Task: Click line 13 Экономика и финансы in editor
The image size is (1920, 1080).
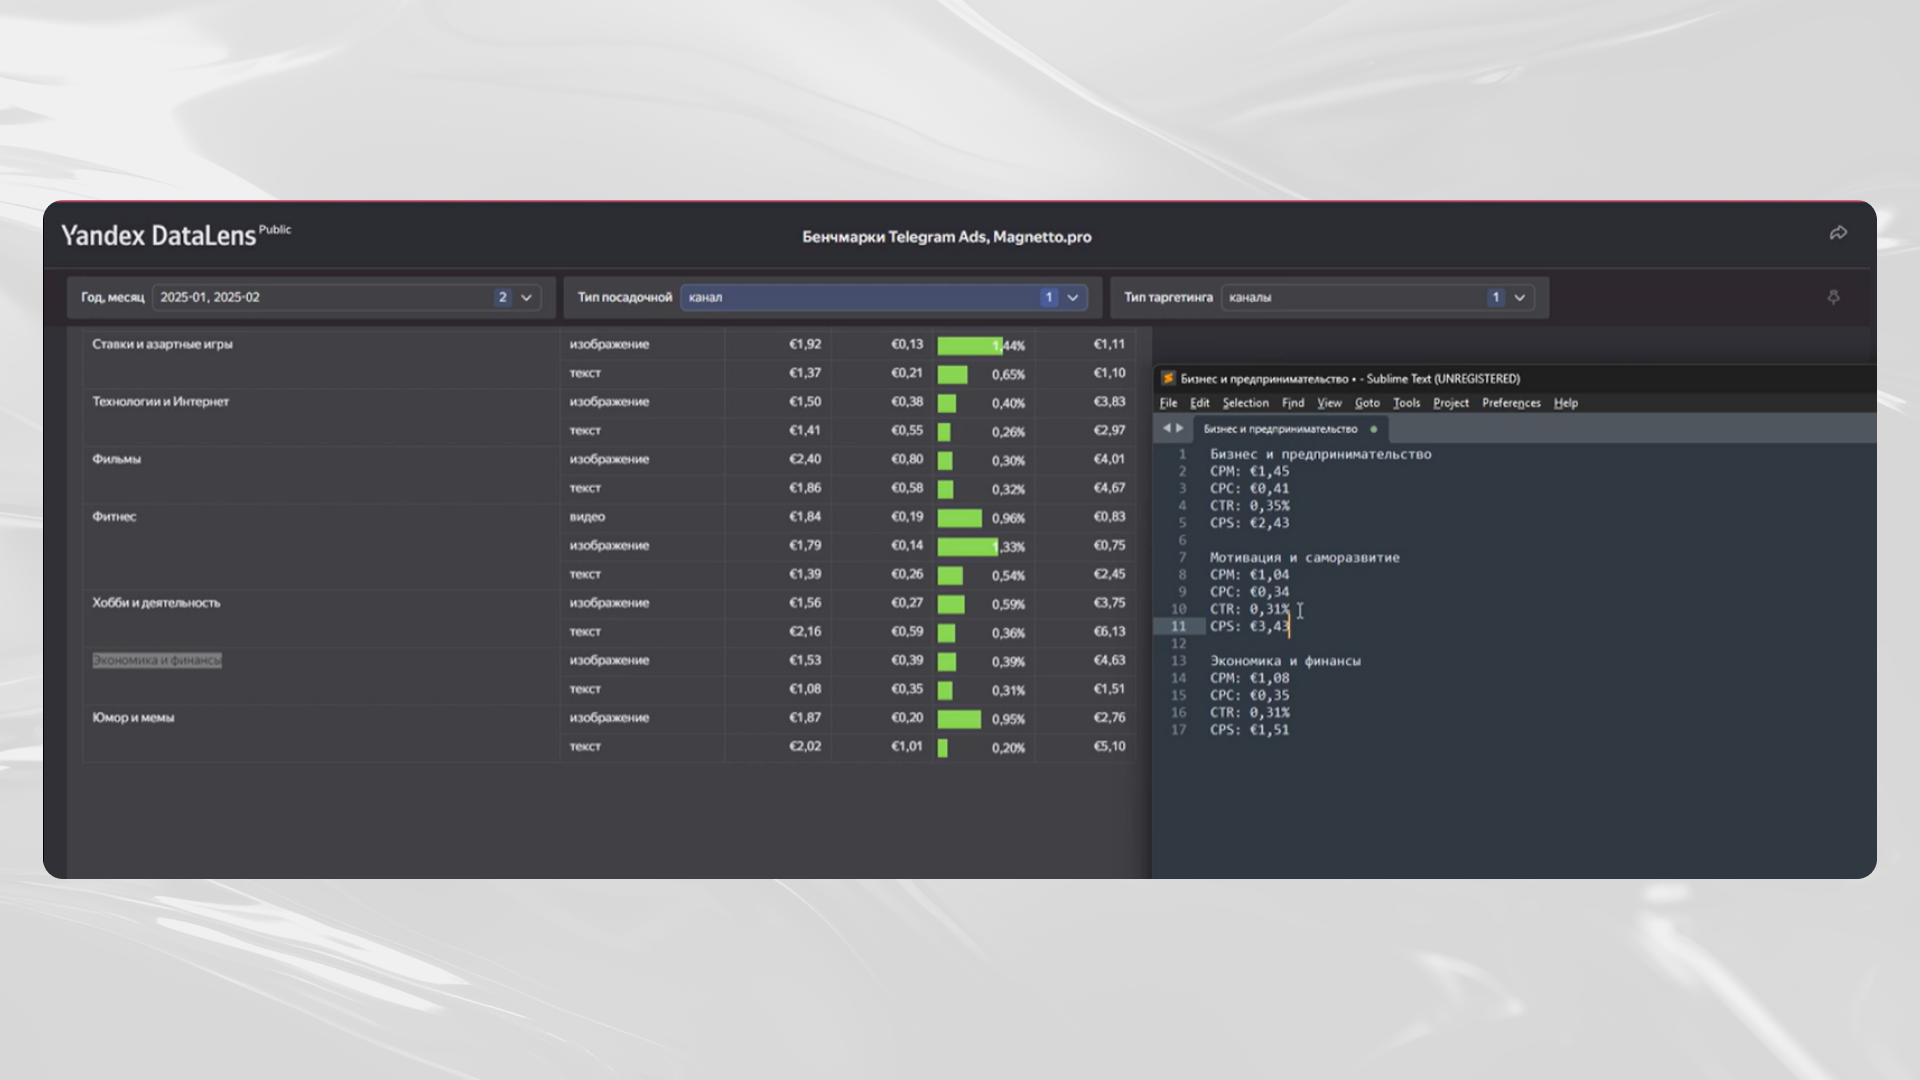Action: pos(1285,661)
